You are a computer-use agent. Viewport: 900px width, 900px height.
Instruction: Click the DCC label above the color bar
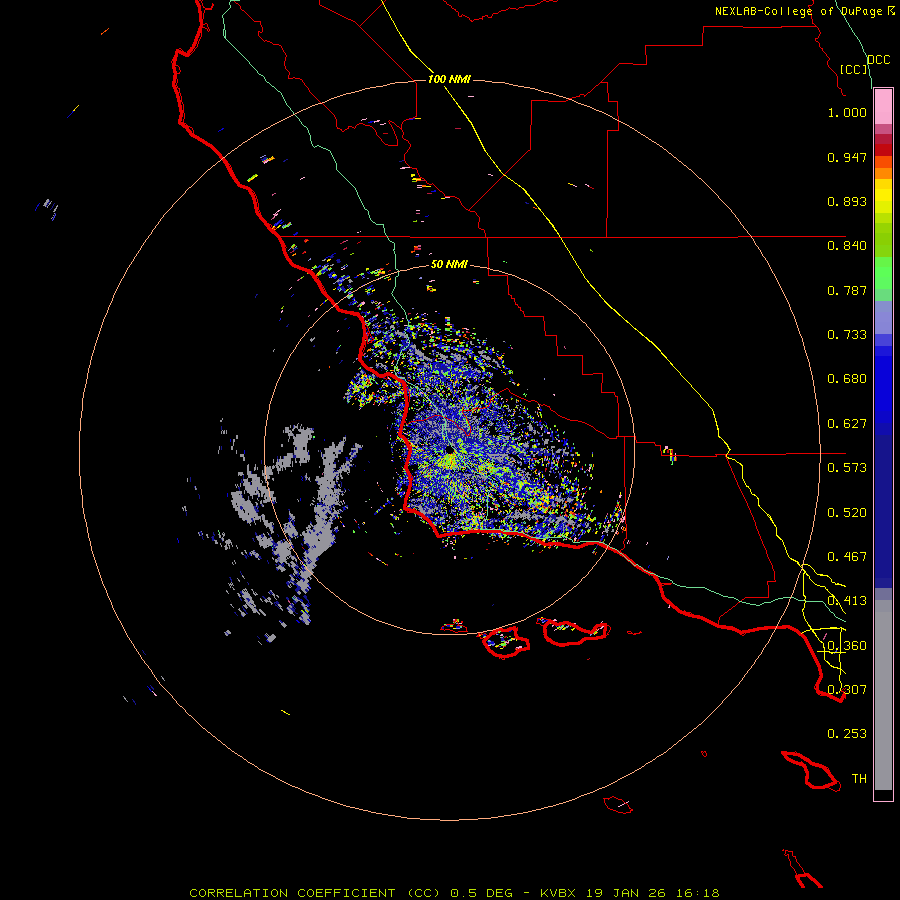tap(879, 60)
